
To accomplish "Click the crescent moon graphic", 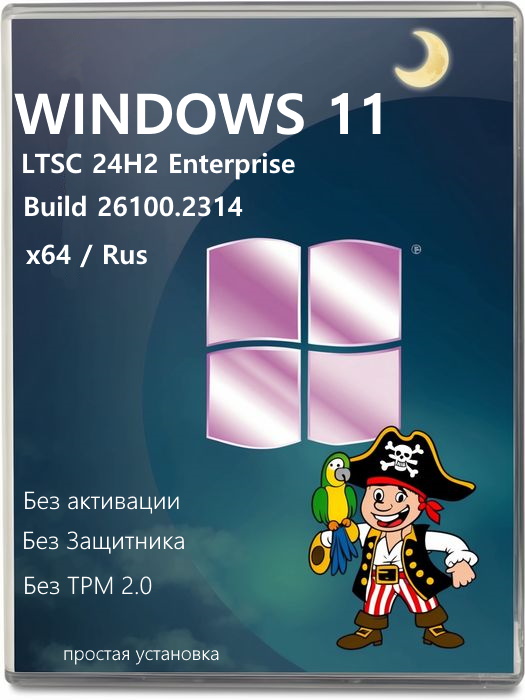I will pos(424,58).
